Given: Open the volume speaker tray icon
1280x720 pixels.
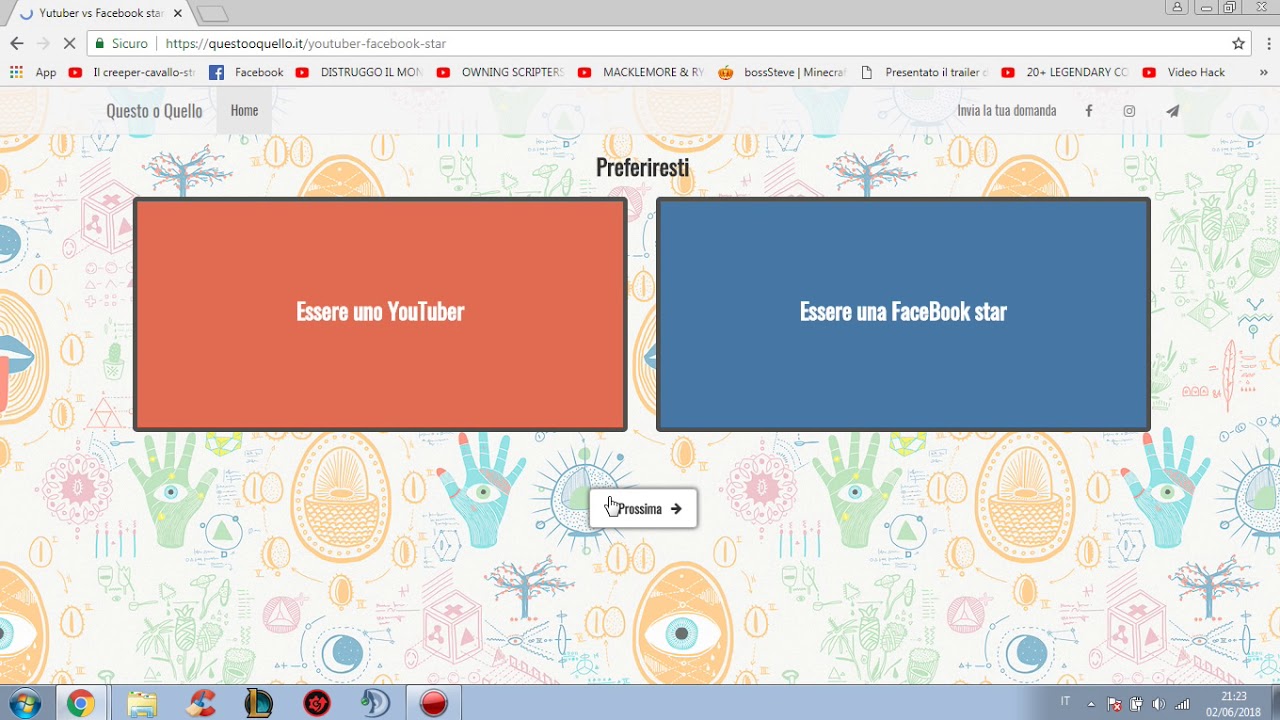Looking at the screenshot, I should 1159,704.
